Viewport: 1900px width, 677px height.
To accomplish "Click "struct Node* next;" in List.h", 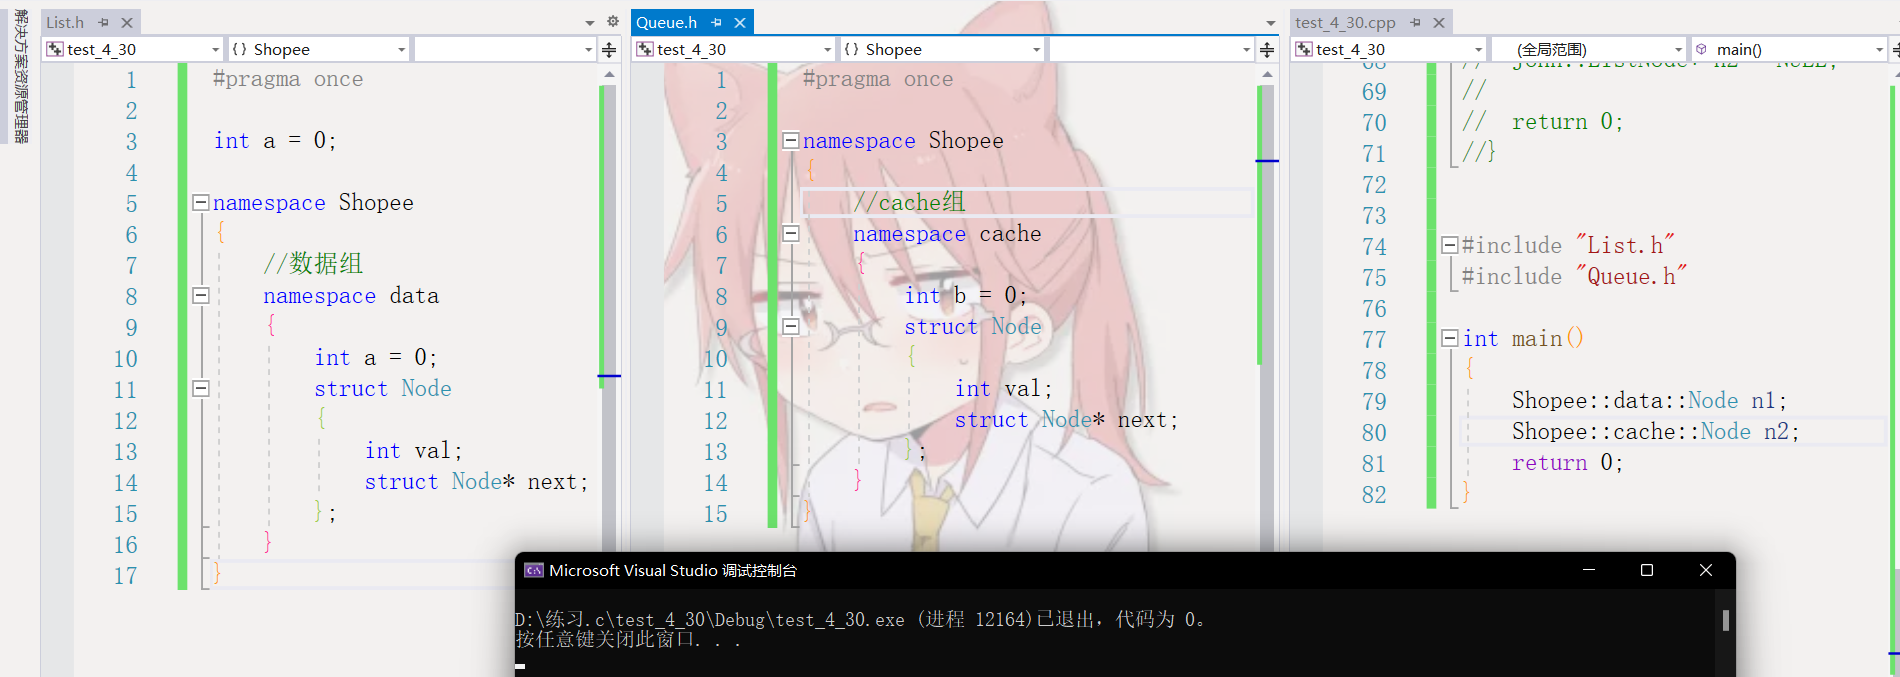I will (477, 482).
